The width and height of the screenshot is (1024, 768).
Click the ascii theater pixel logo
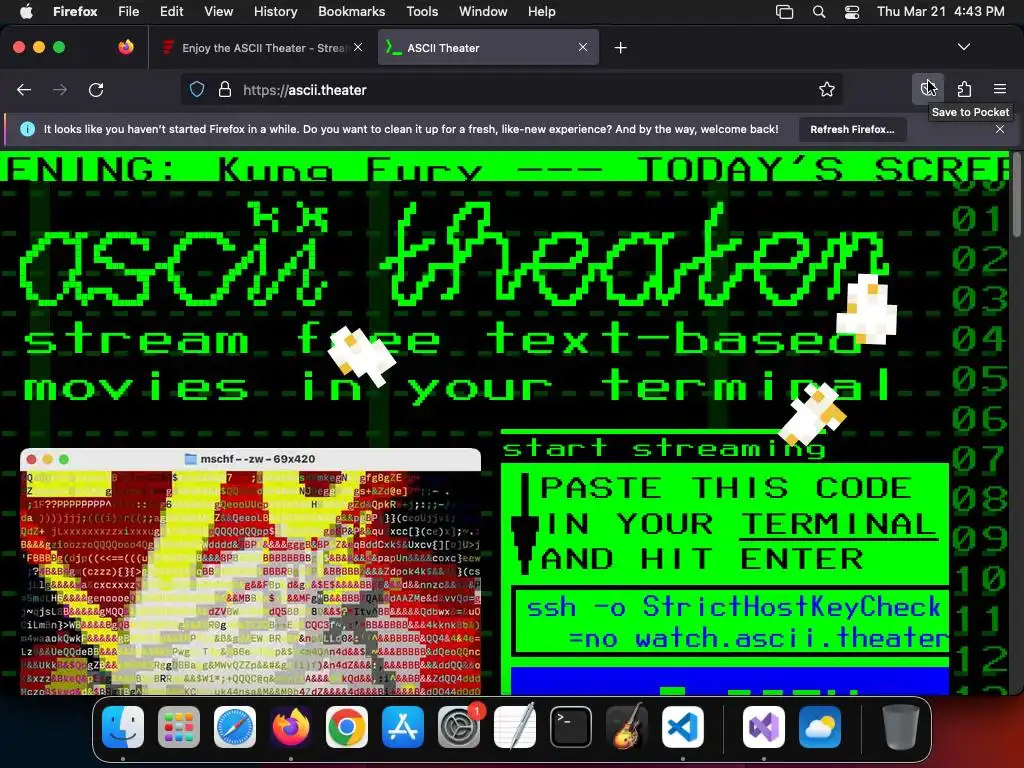pyautogui.click(x=454, y=255)
